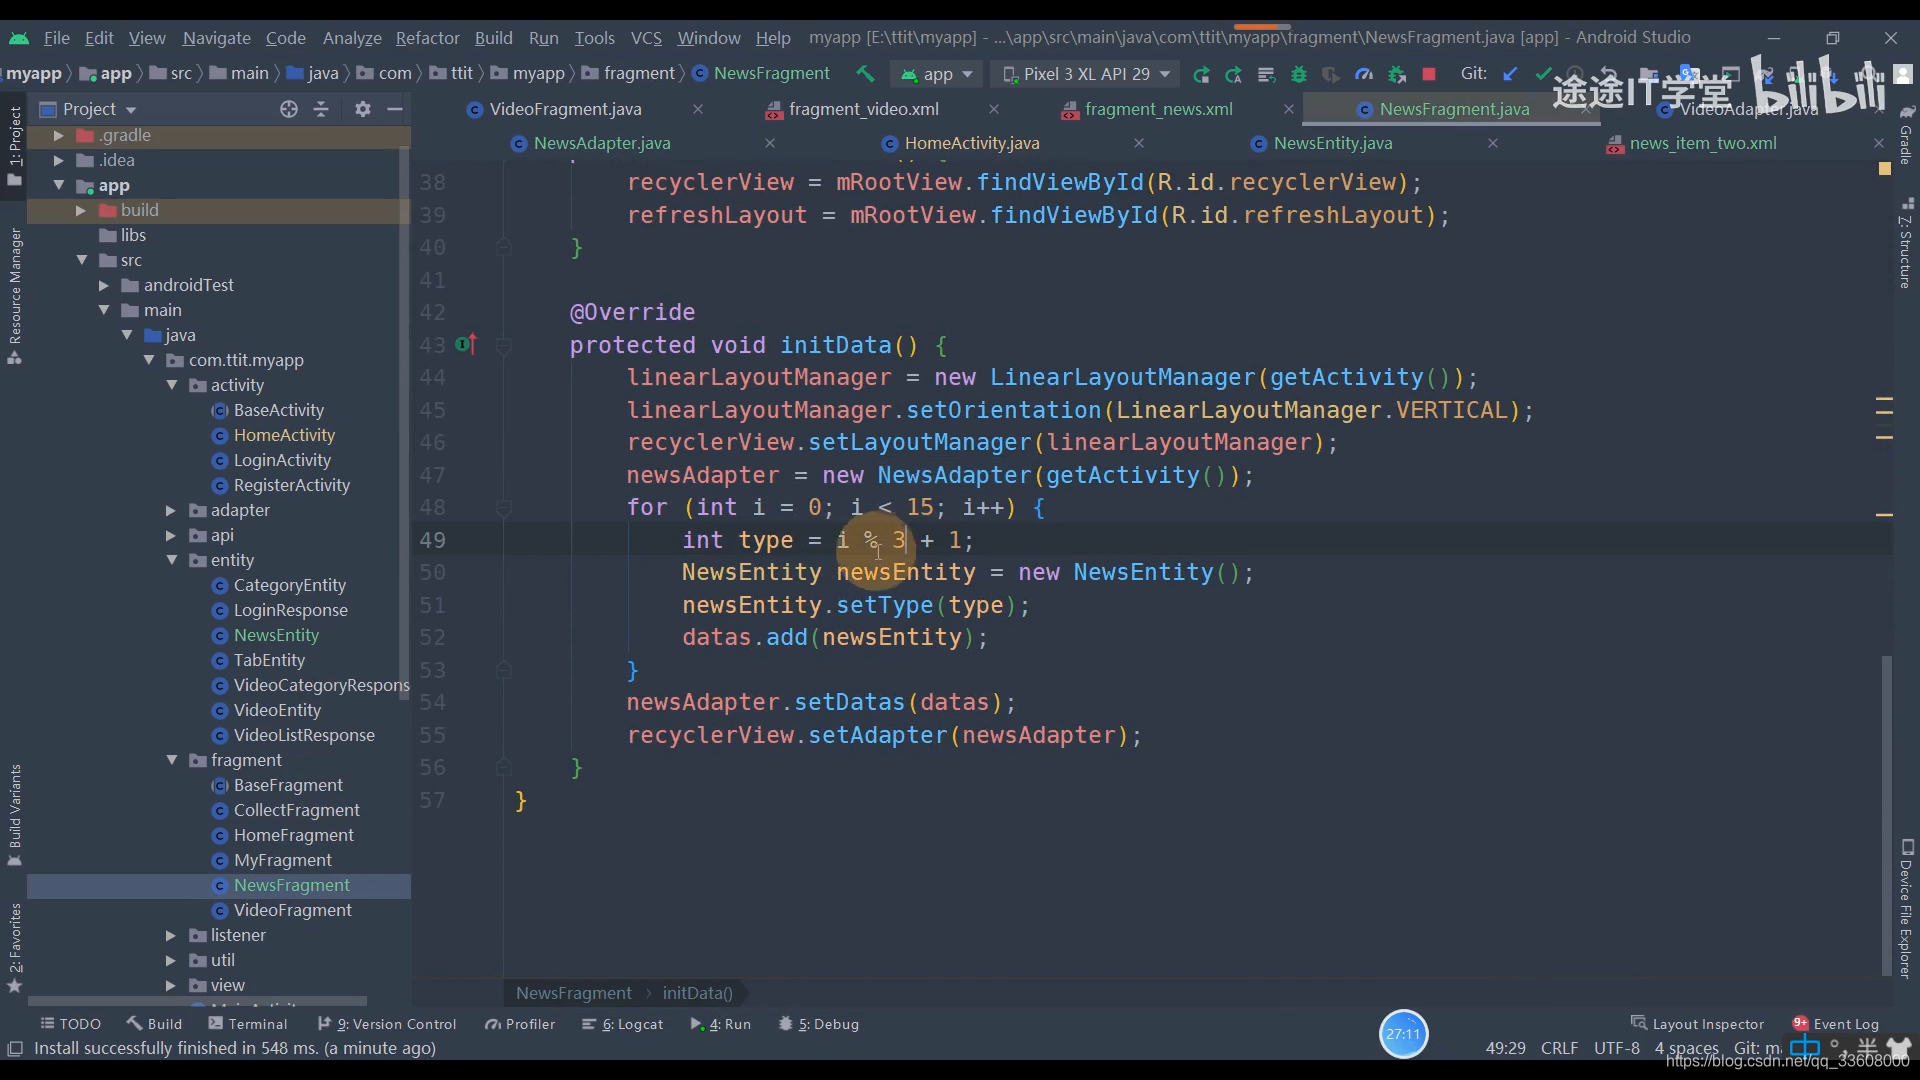Image resolution: width=1920 pixels, height=1080 pixels.
Task: Collapse the app module node
Action: [58, 185]
